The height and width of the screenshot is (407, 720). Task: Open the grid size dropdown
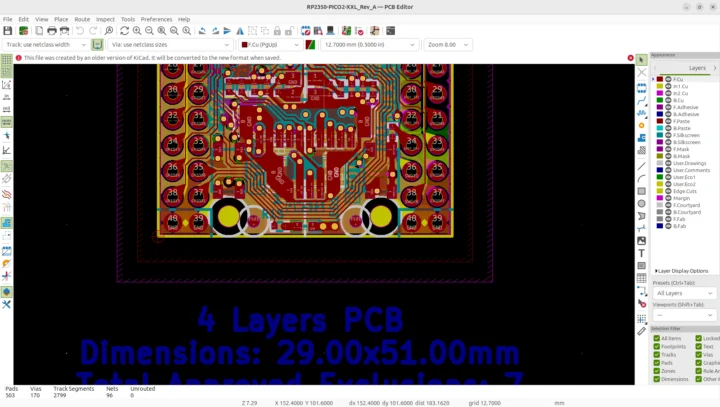tap(370, 45)
